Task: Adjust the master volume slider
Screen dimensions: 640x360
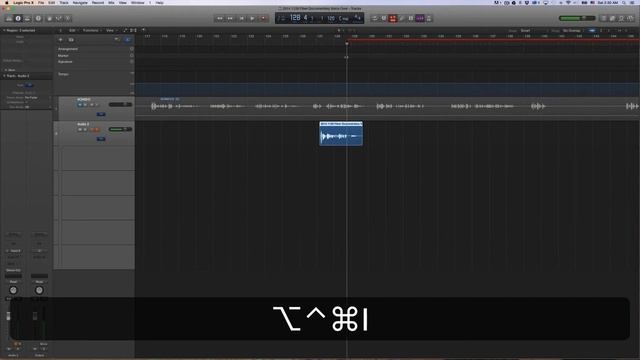Action: (x=576, y=18)
